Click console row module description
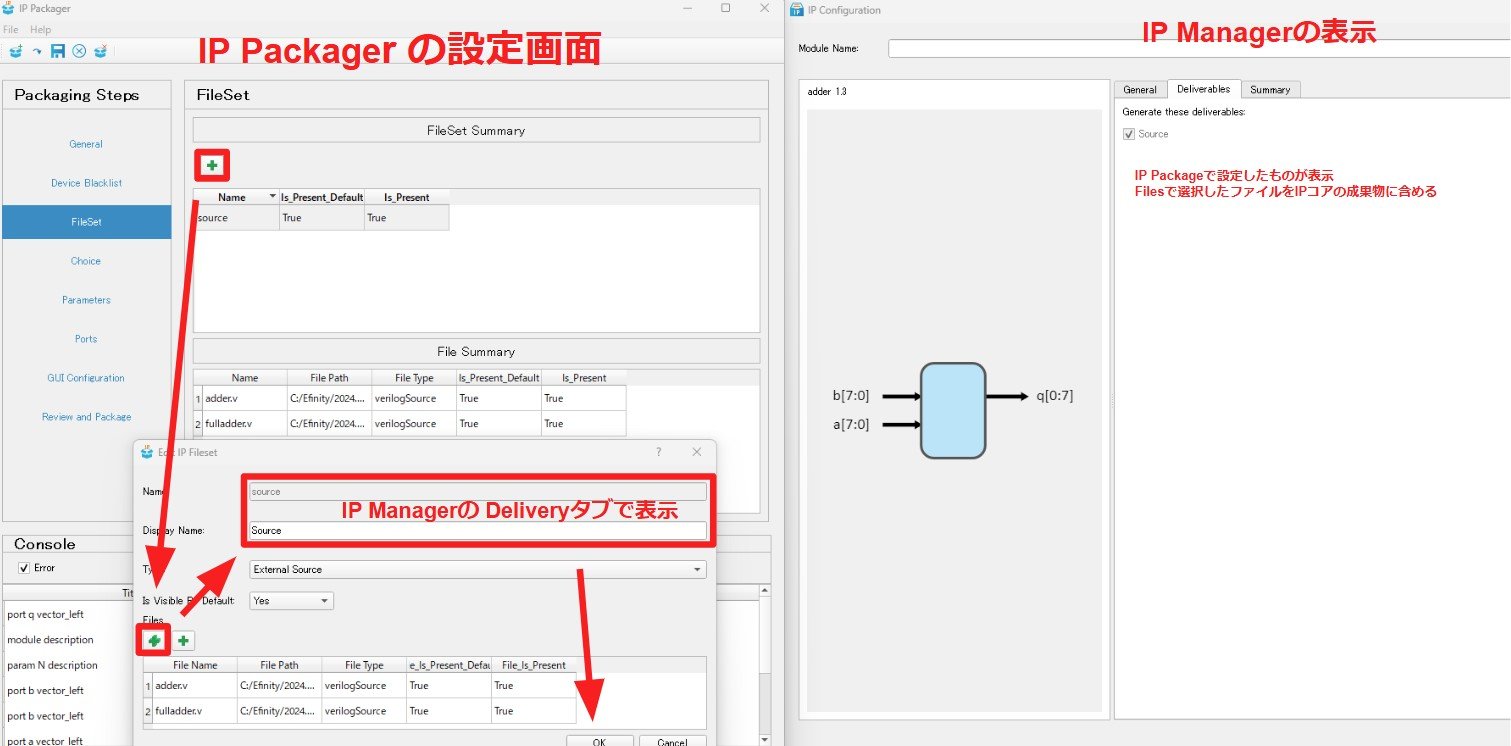This screenshot has width=1511, height=746. click(50, 640)
